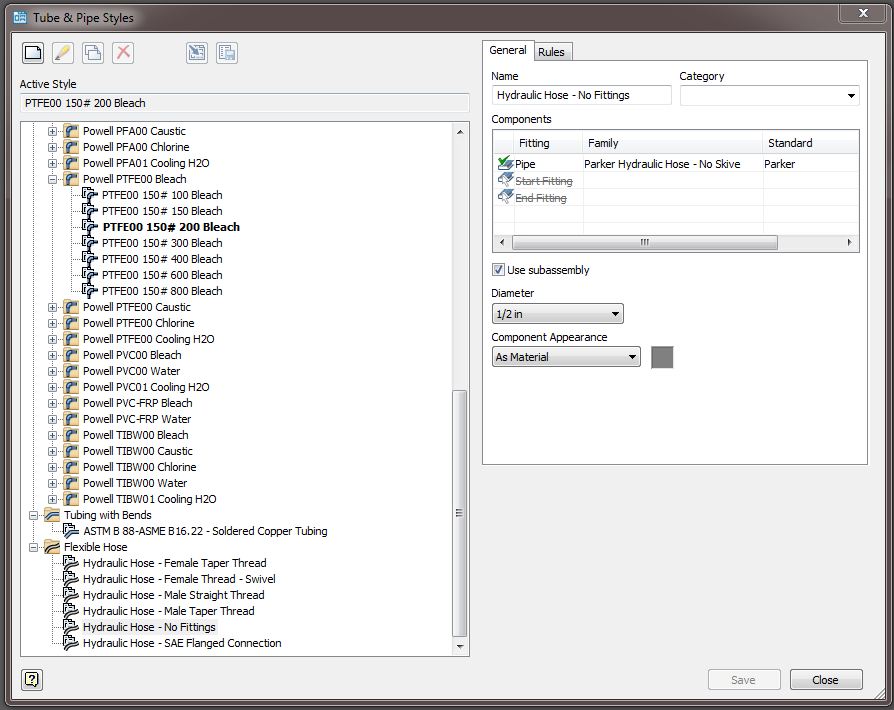
Task: Click the Close button
Action: (x=826, y=680)
